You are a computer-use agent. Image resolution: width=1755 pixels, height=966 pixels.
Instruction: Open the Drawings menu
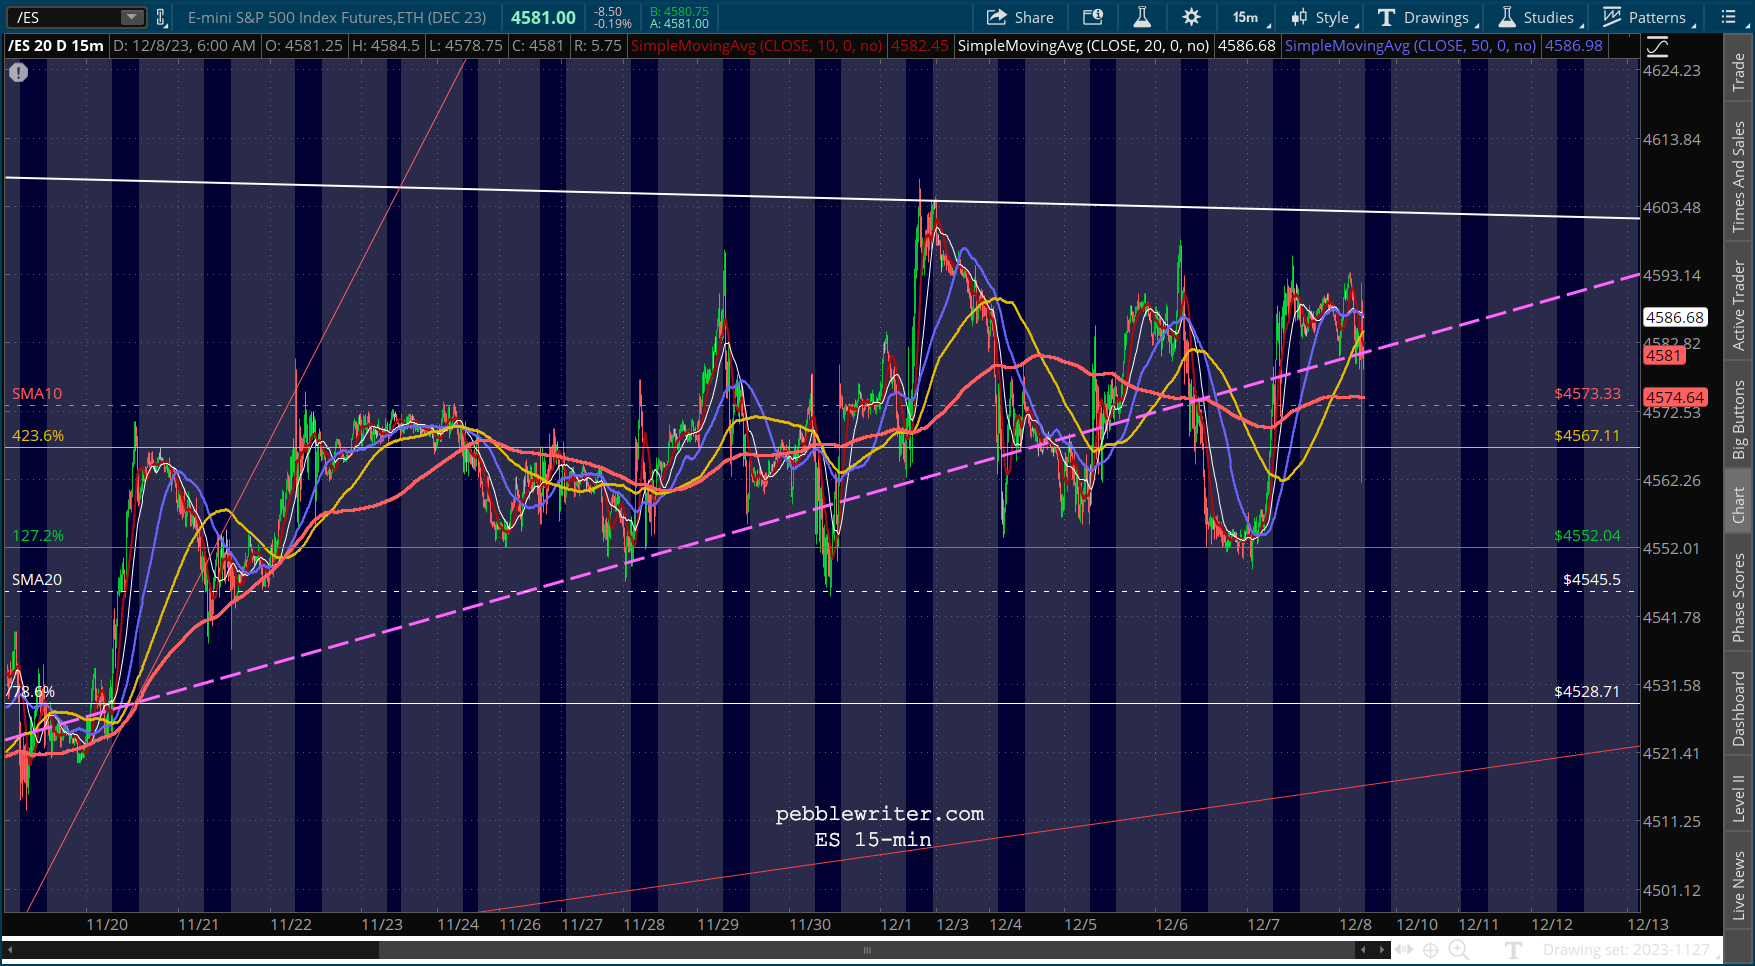tap(1425, 17)
